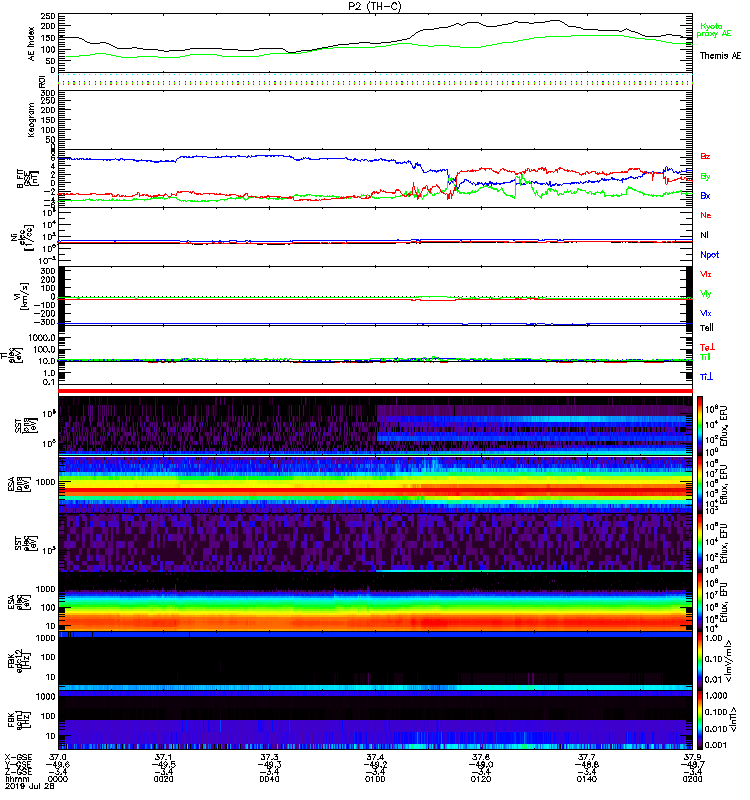Click the blue Bx legend label
This screenshot has height=800, width=750.
coord(705,195)
